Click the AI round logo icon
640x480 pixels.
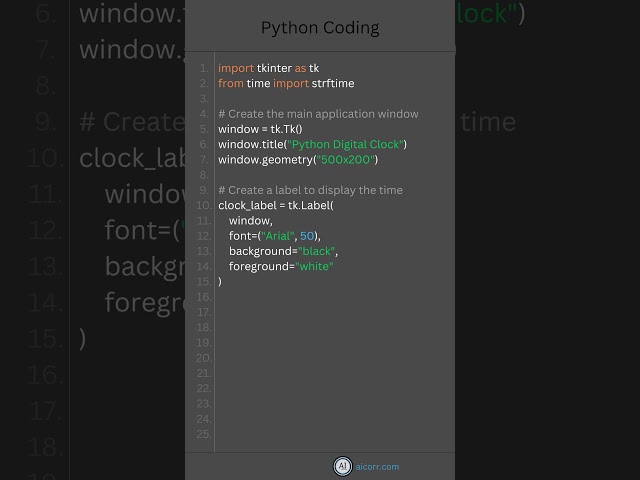(x=342, y=466)
